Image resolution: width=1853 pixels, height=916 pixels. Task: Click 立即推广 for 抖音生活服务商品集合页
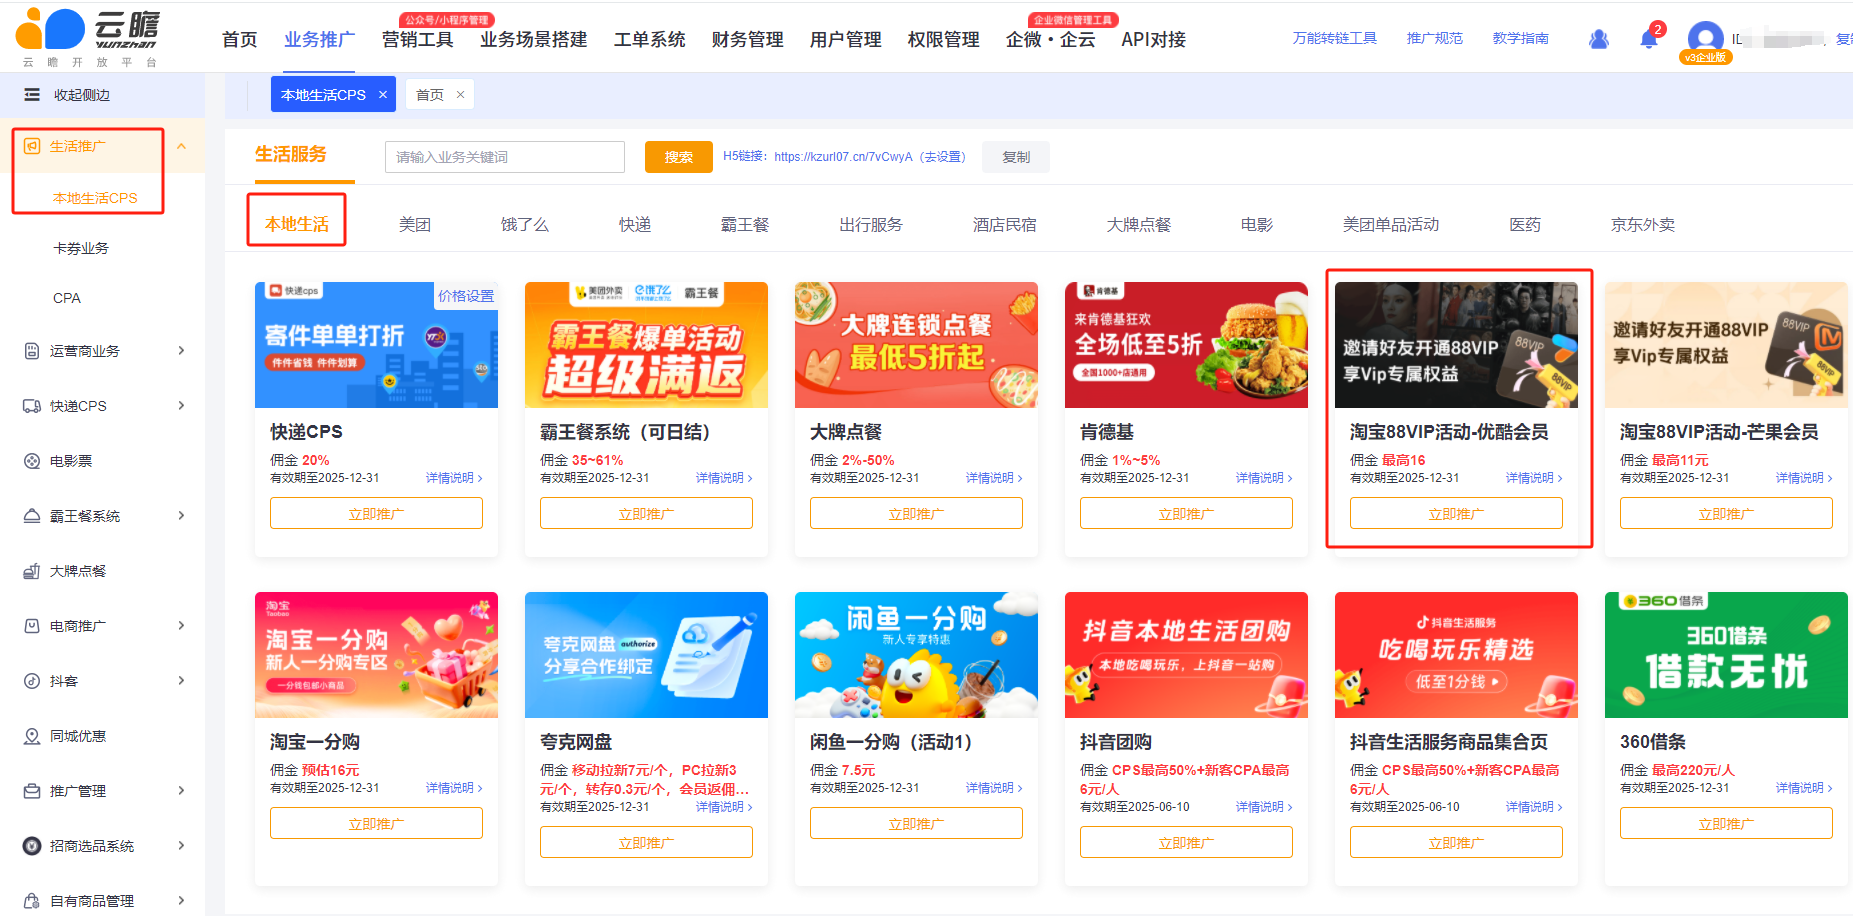[1456, 843]
